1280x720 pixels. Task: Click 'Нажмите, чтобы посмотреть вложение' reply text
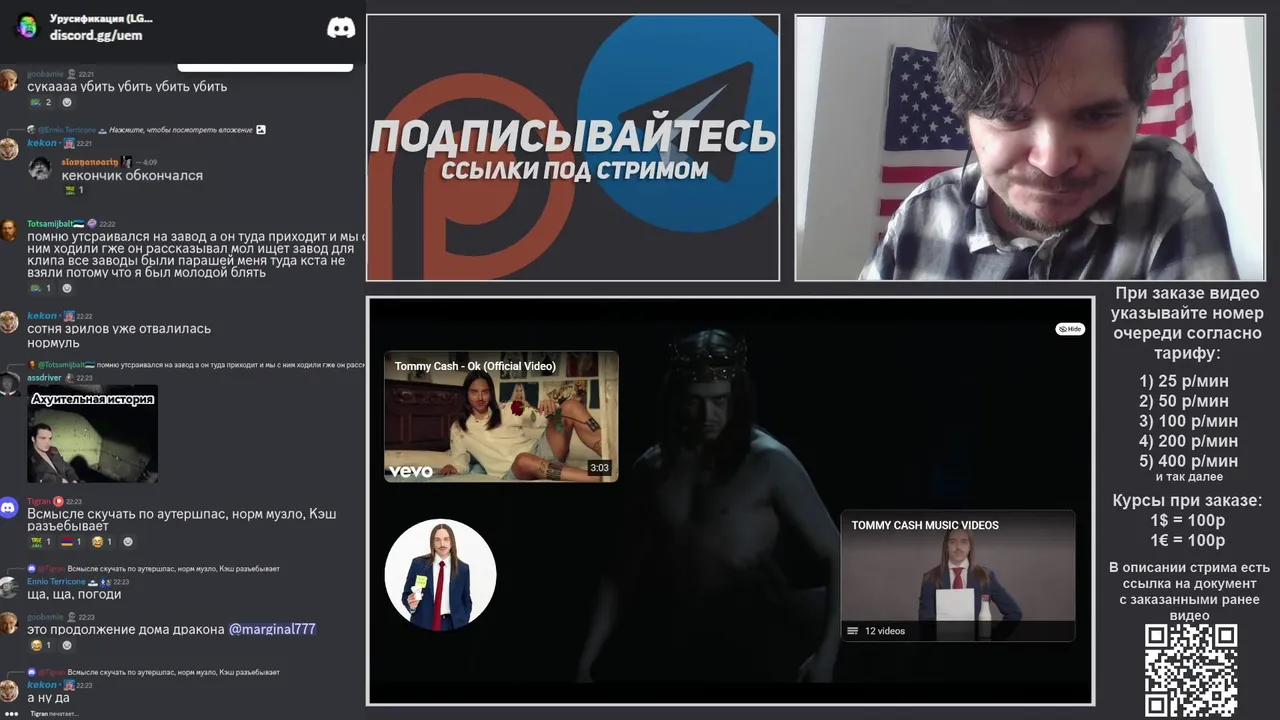click(180, 129)
